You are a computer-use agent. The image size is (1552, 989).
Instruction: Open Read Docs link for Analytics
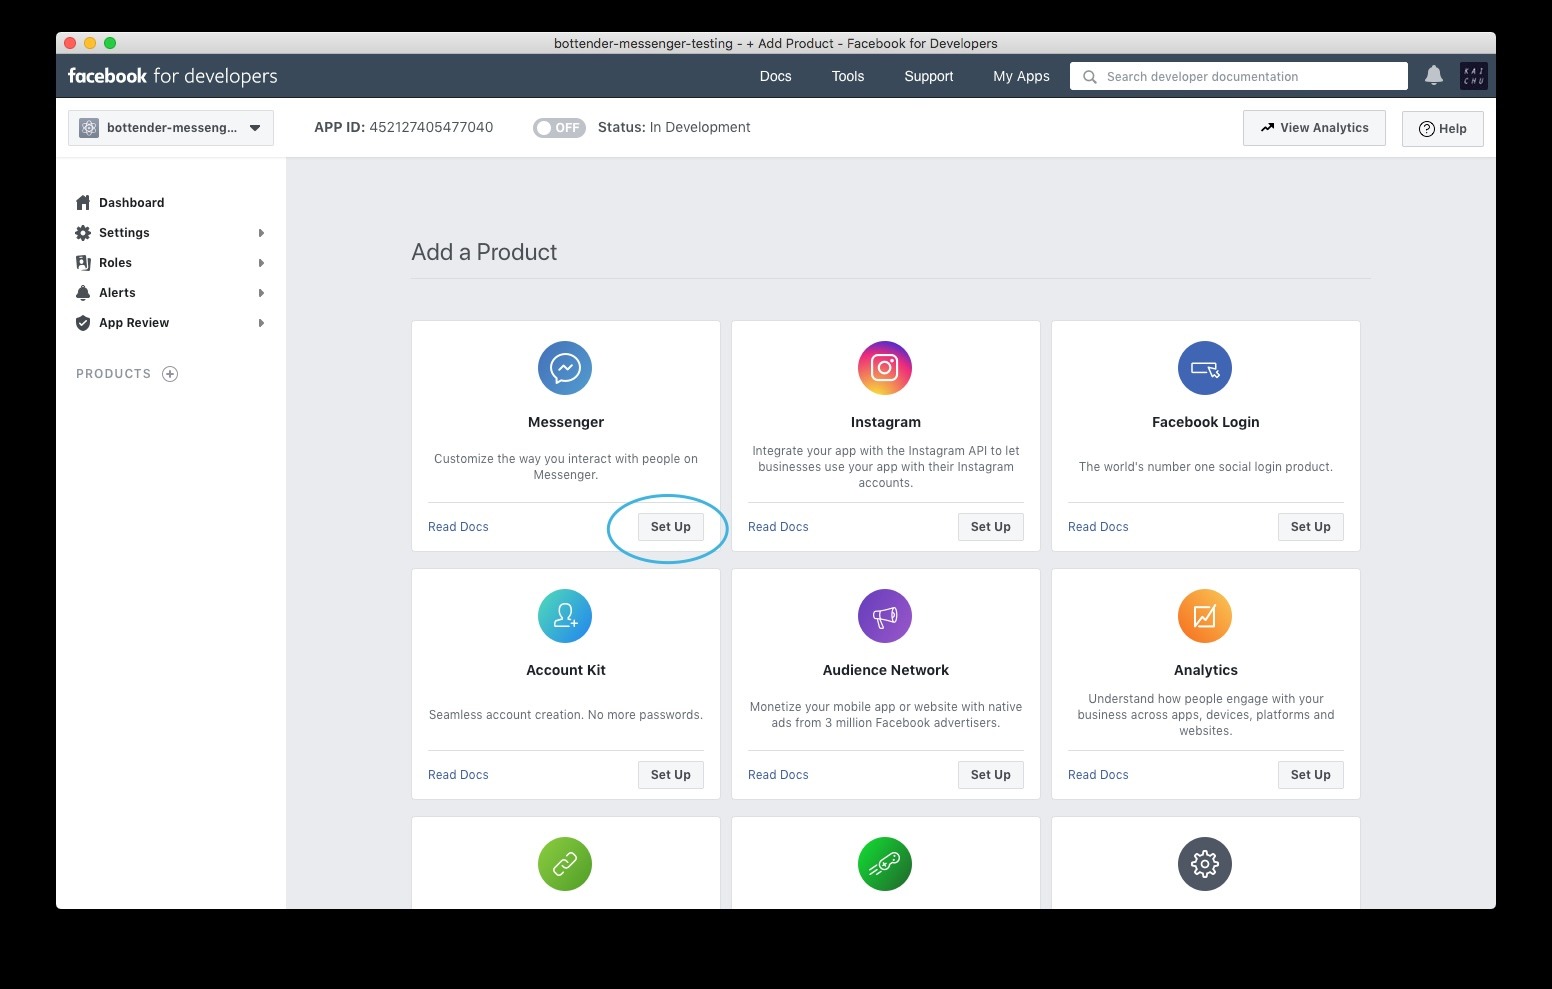tap(1098, 775)
